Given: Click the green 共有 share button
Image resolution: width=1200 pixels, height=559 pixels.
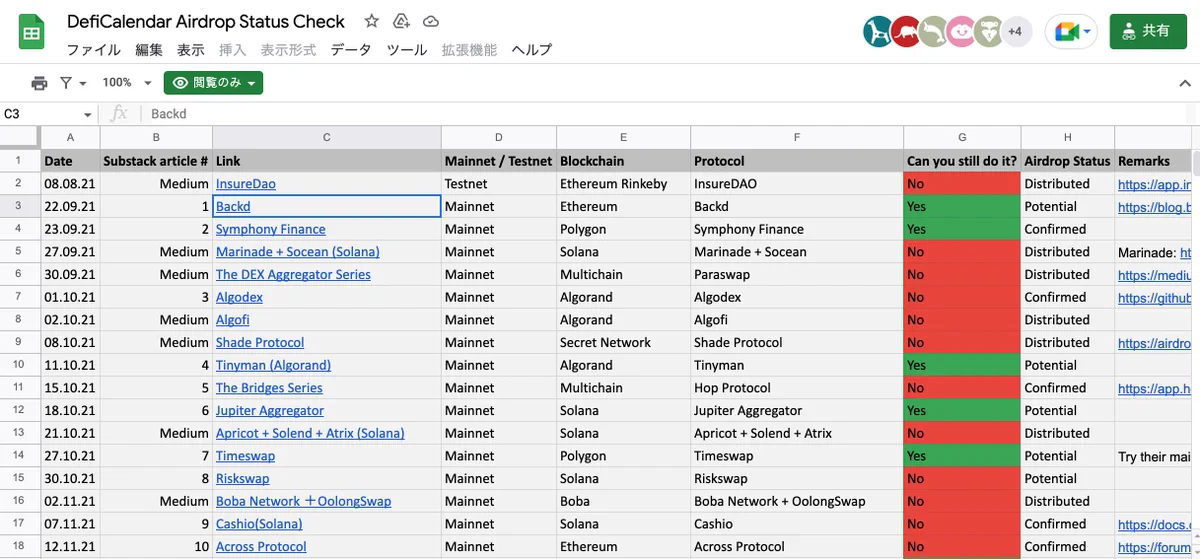Looking at the screenshot, I should (1147, 31).
